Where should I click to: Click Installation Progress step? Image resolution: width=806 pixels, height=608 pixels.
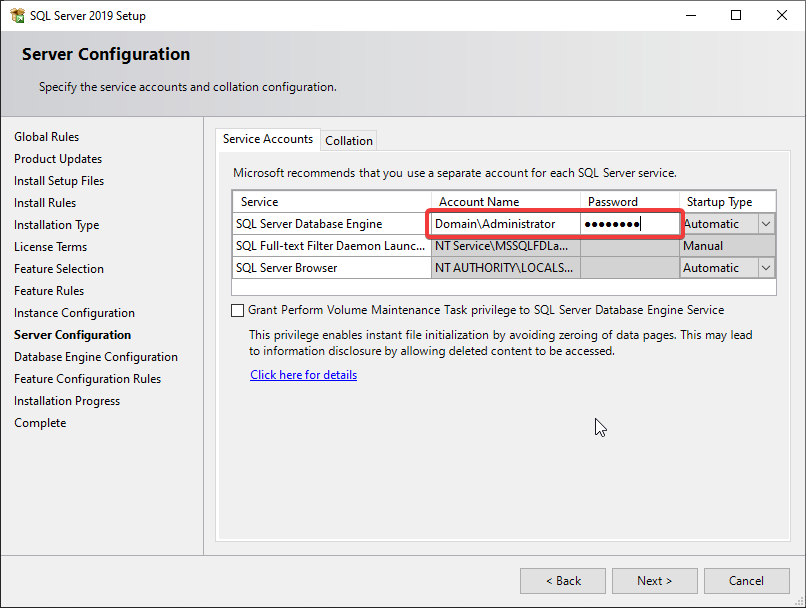point(67,401)
